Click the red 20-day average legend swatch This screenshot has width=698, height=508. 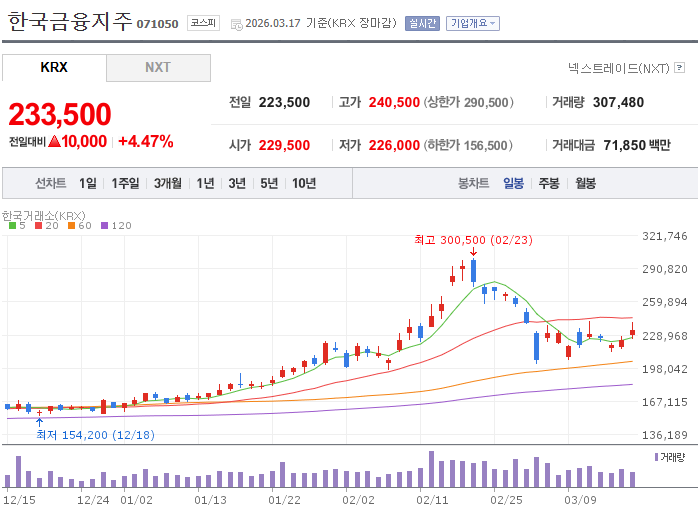[x=38, y=226]
